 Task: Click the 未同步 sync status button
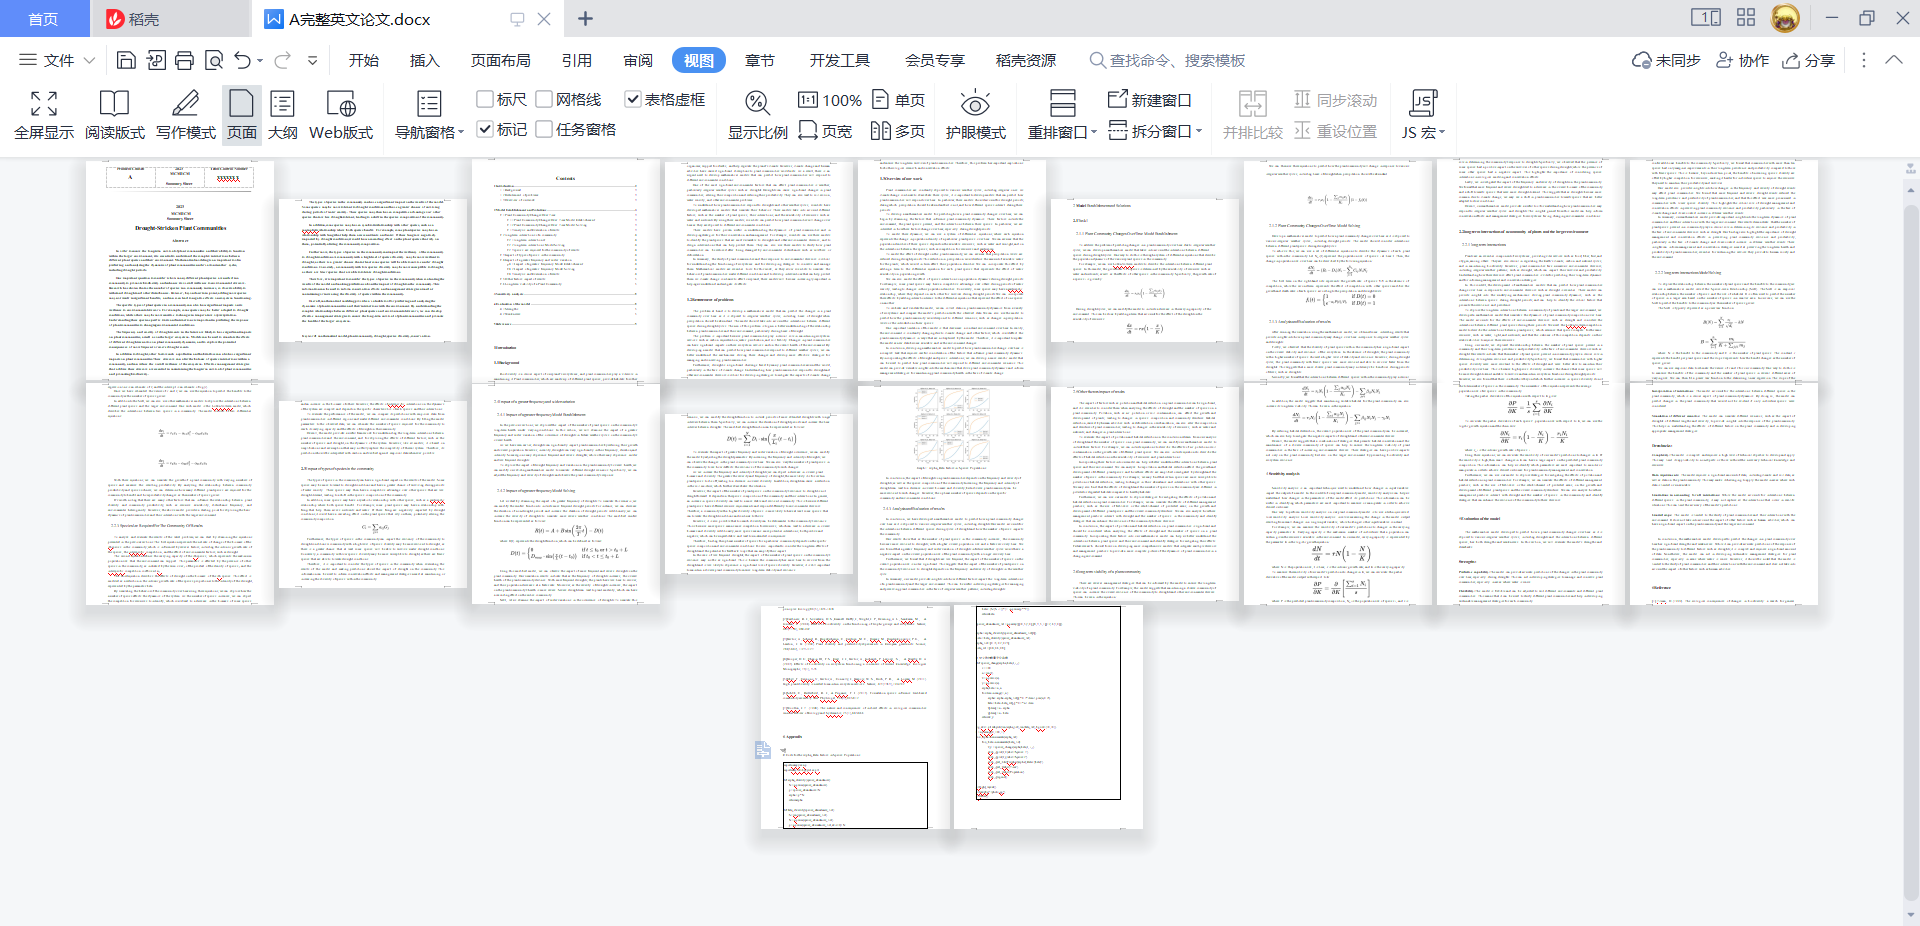(1666, 61)
